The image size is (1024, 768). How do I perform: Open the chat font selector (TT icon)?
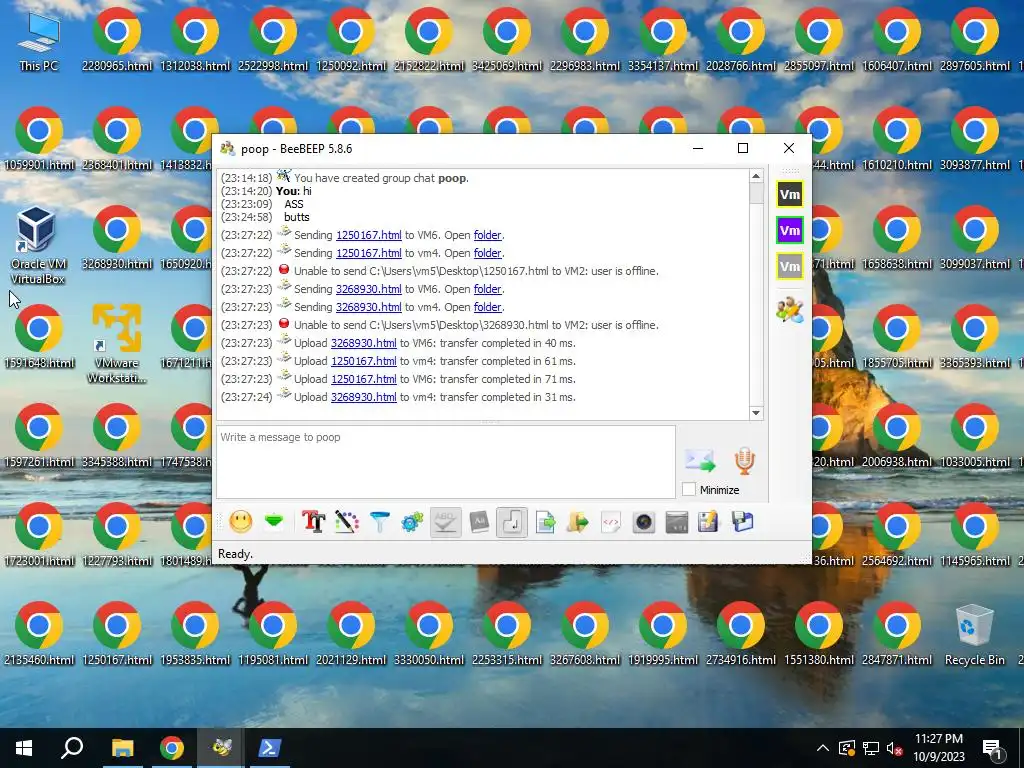313,522
